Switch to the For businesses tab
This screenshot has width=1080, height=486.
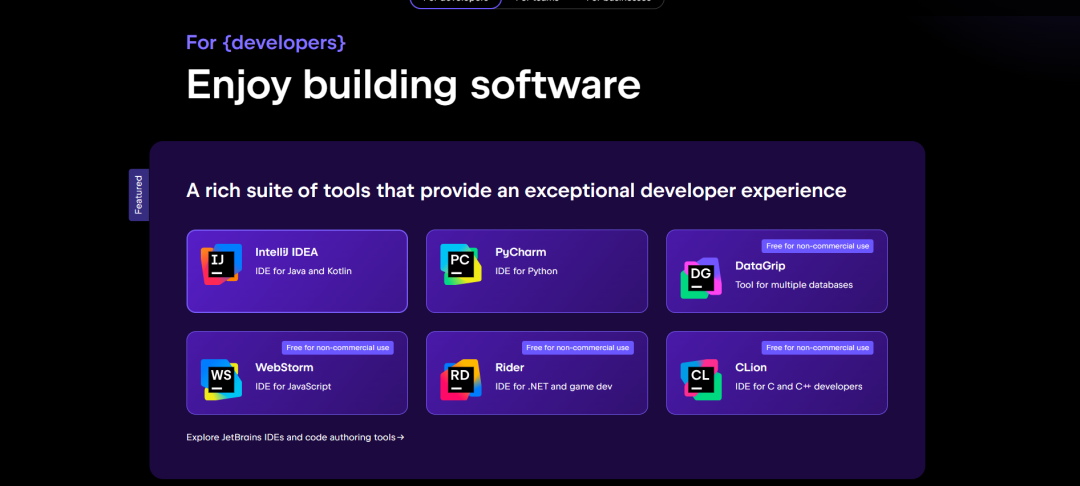(x=622, y=2)
